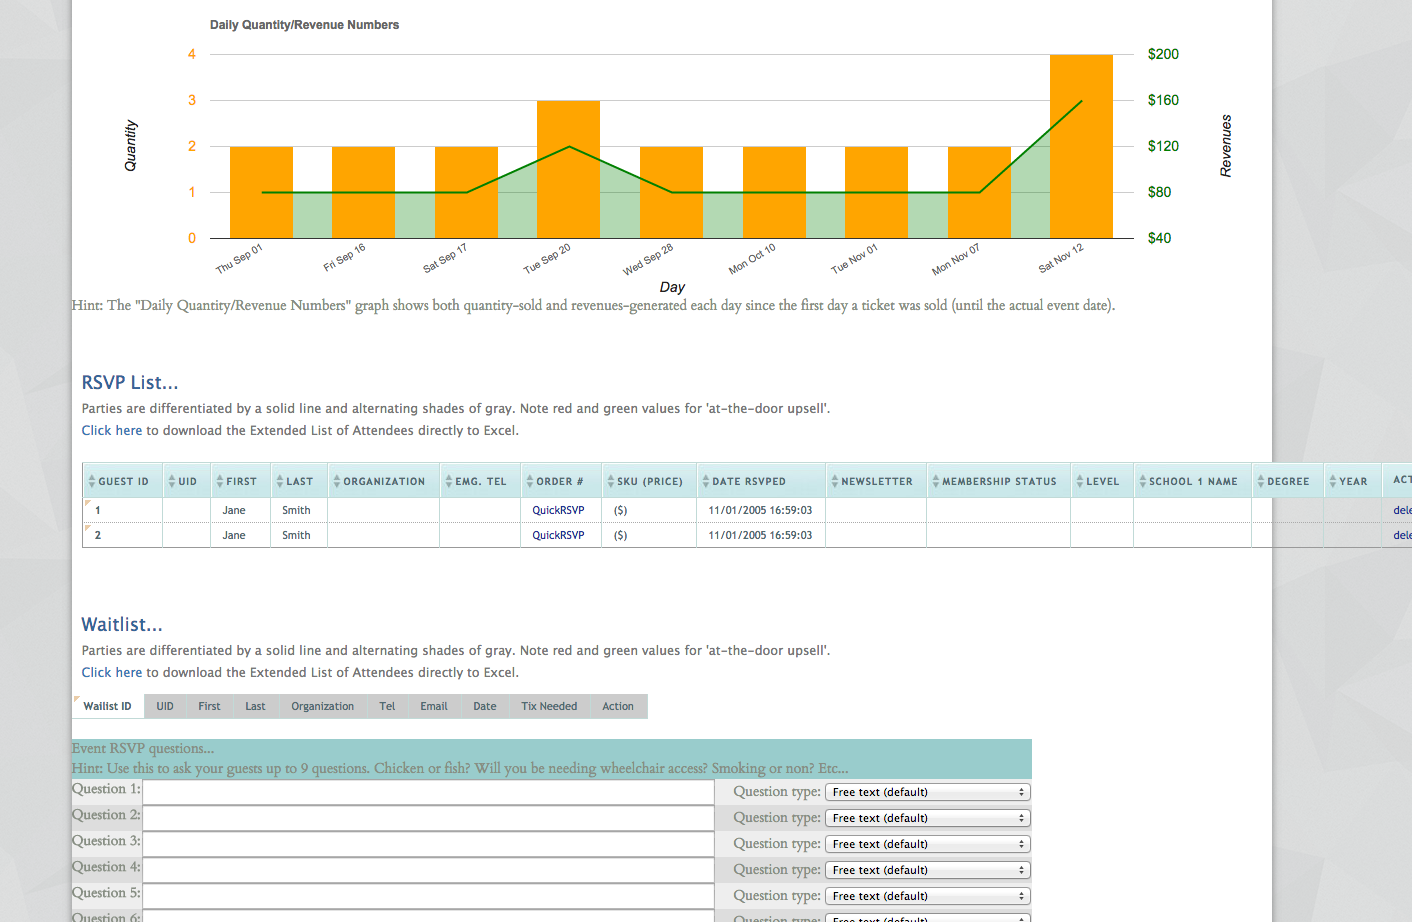
Task: Focus the Question 1 text field
Action: (428, 792)
